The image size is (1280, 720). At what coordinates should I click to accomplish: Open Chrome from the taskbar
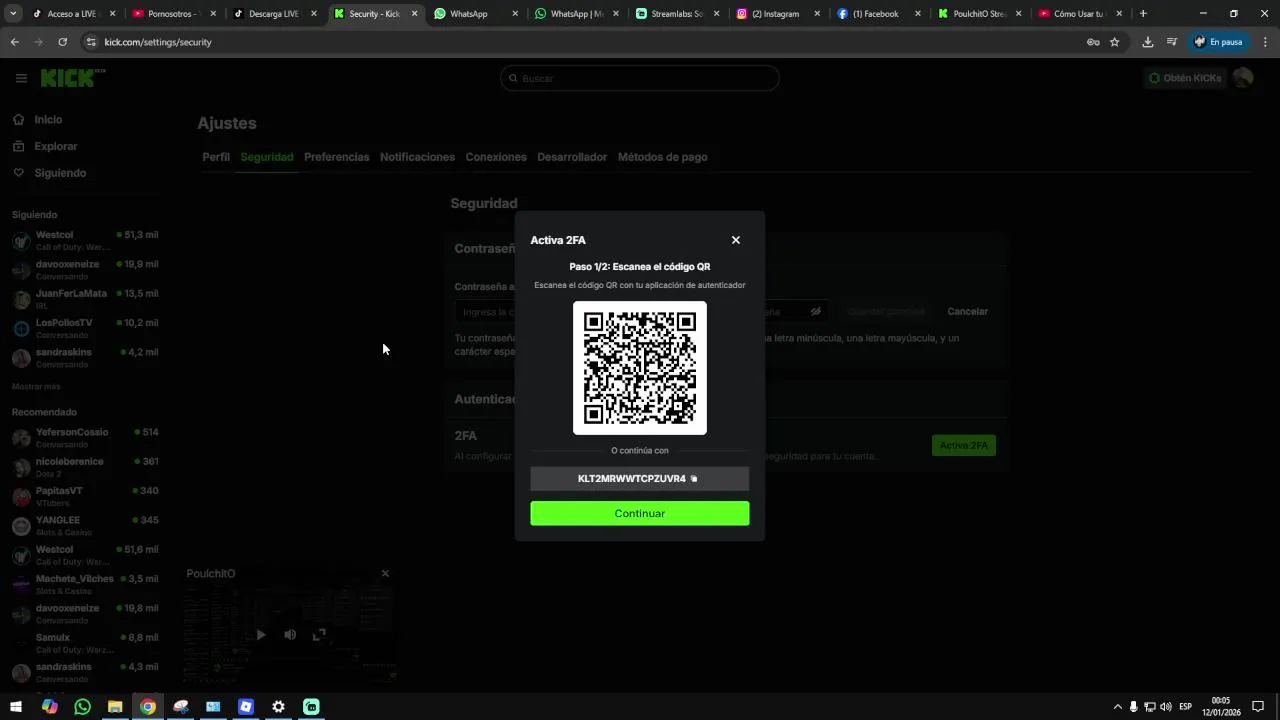(148, 706)
